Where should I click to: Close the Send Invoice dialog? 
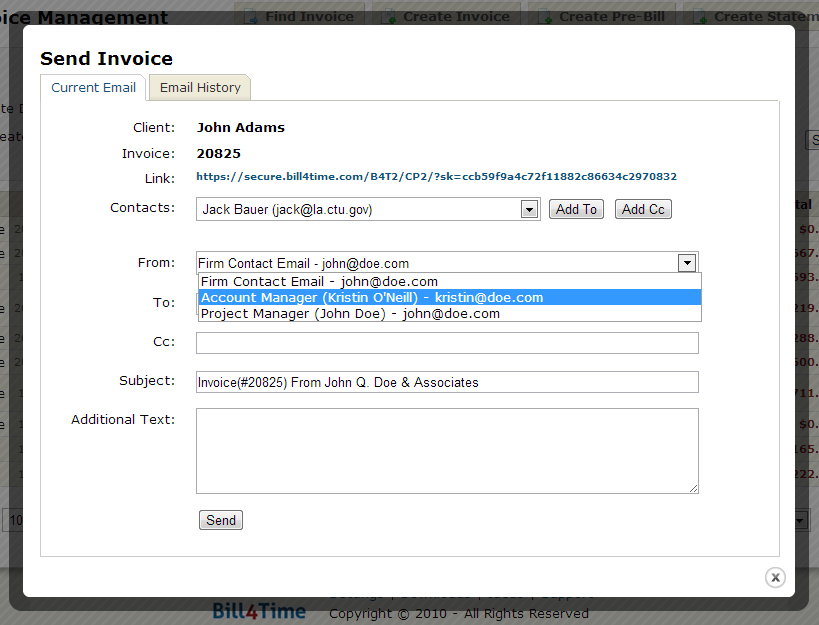(x=775, y=577)
